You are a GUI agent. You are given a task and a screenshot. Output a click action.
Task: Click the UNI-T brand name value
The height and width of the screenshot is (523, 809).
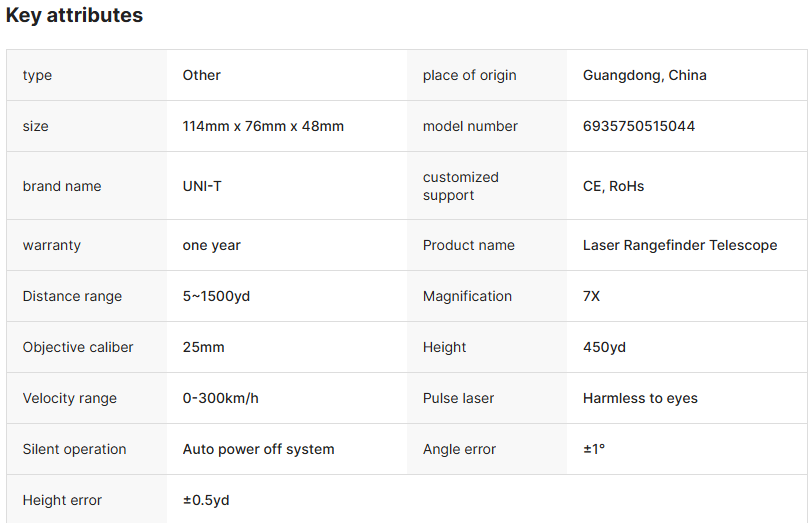click(202, 186)
